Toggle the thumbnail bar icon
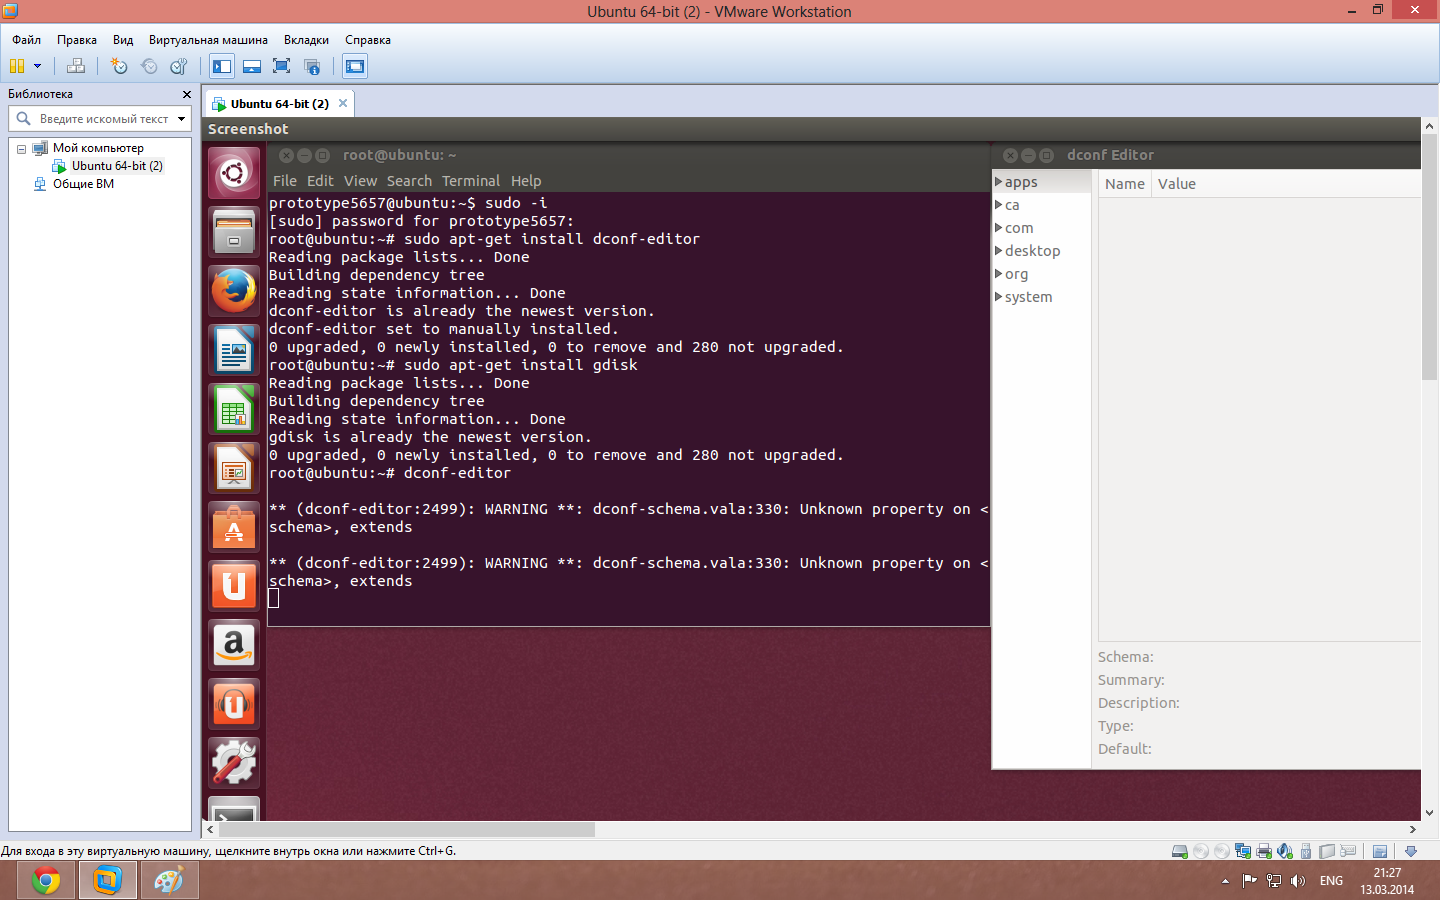Screen dimensions: 1440x900 [252, 66]
